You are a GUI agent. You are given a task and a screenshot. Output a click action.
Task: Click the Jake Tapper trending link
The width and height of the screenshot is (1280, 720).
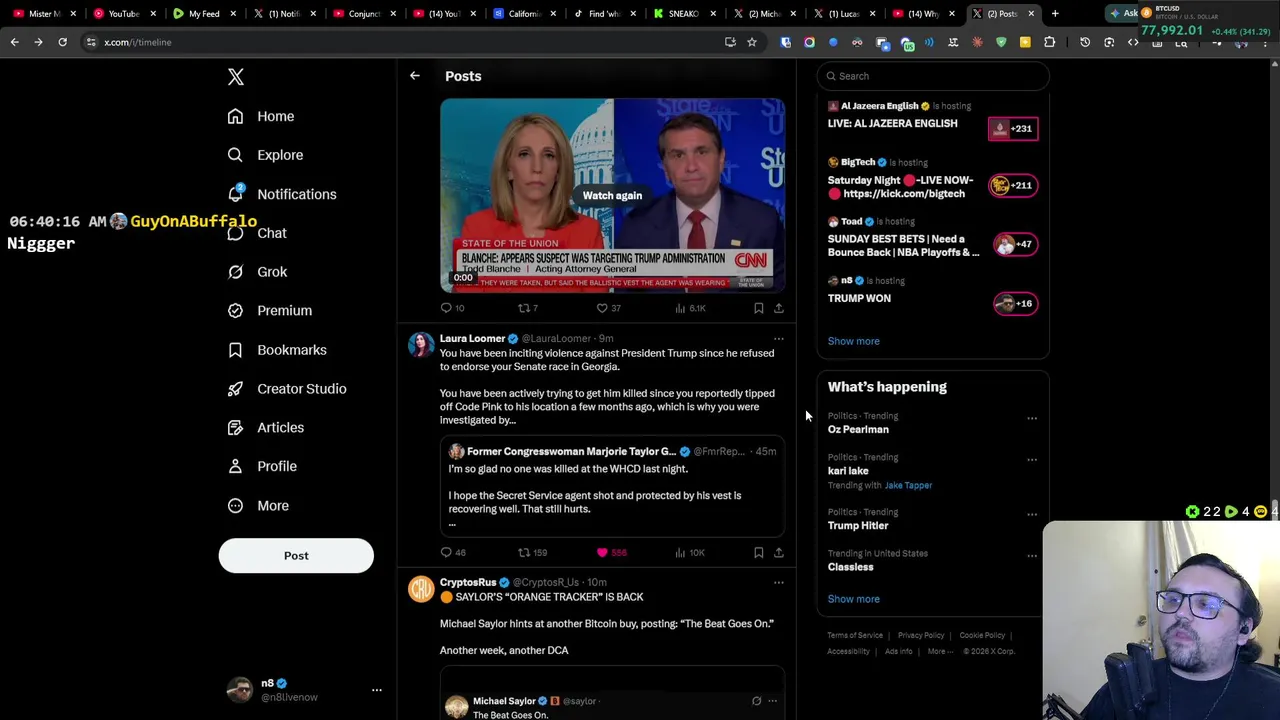(x=908, y=486)
